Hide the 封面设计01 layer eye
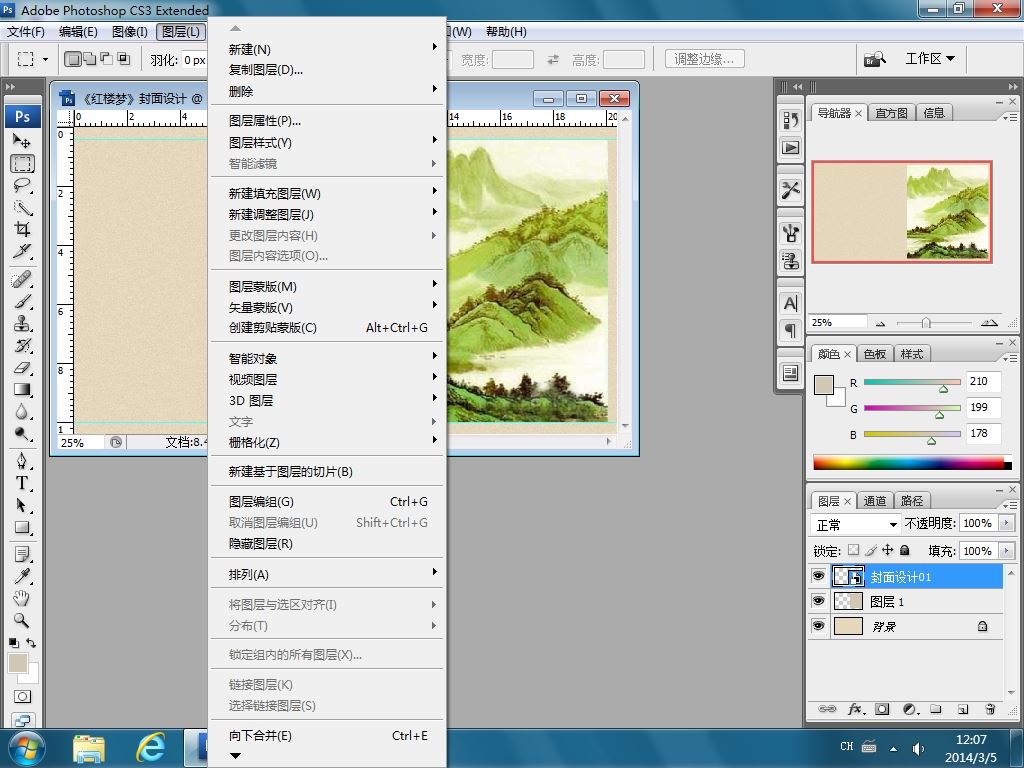This screenshot has height=768, width=1024. [x=818, y=576]
